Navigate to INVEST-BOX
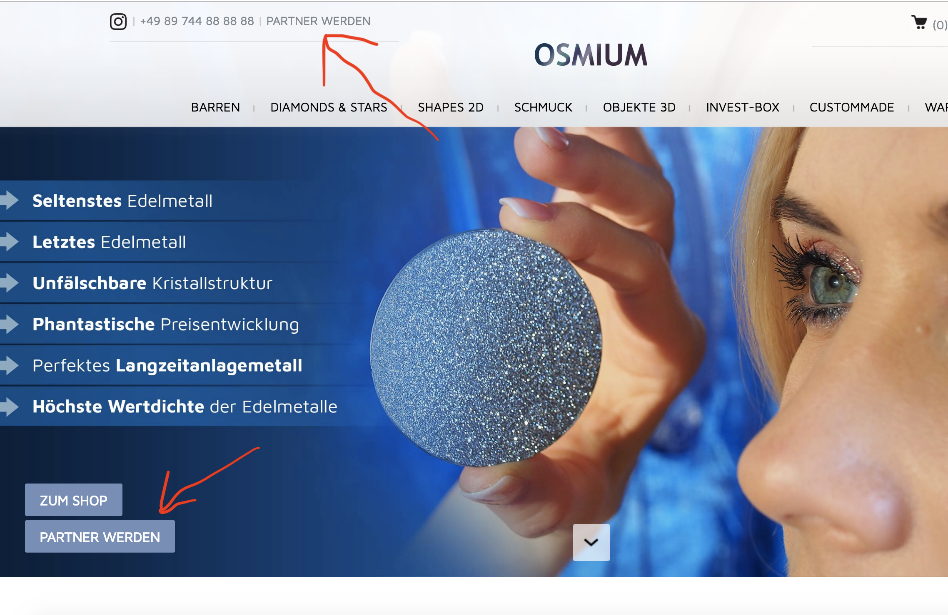The width and height of the screenshot is (948, 615). click(x=742, y=108)
